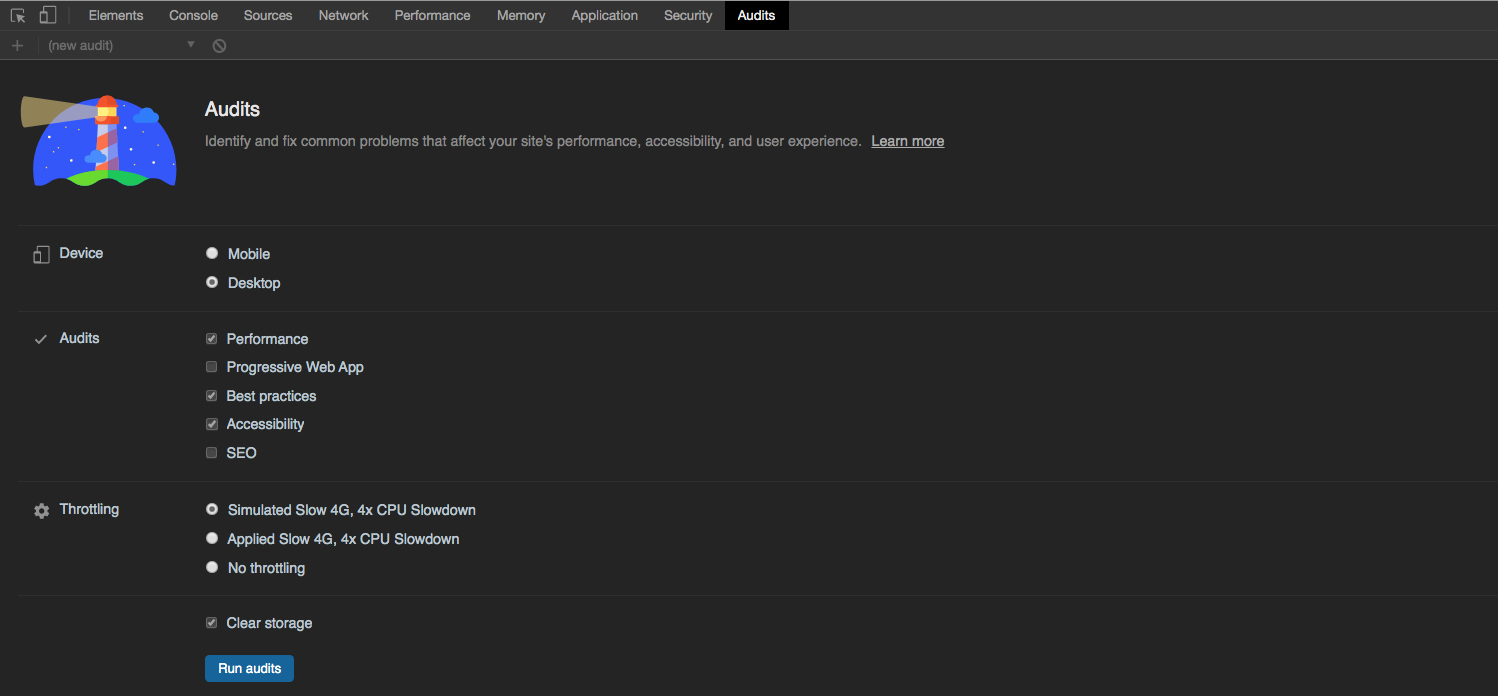Click the clear all circle-slash icon
Image resolution: width=1498 pixels, height=696 pixels.
pyautogui.click(x=219, y=45)
